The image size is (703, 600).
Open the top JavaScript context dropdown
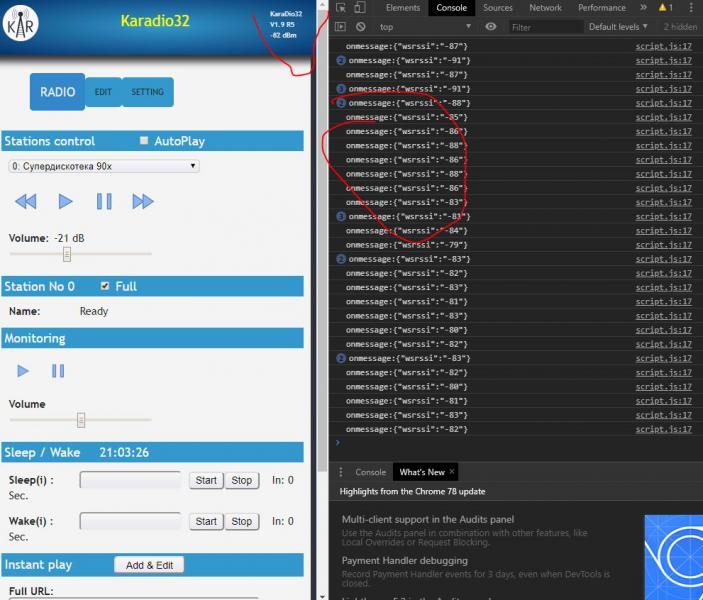[x=425, y=27]
